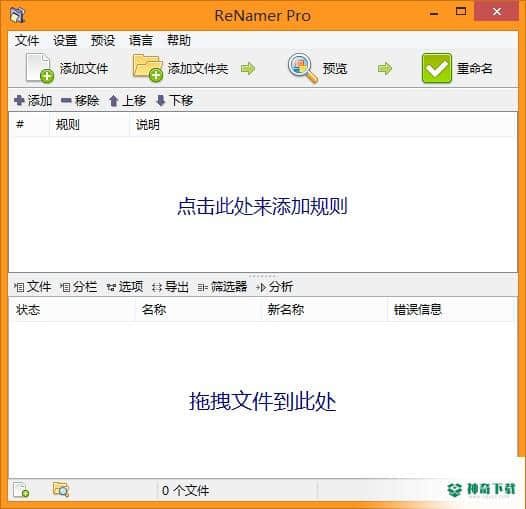The width and height of the screenshot is (526, 509).
Task: Click the 0 个文件 status bar text
Action: pyautogui.click(x=185, y=491)
